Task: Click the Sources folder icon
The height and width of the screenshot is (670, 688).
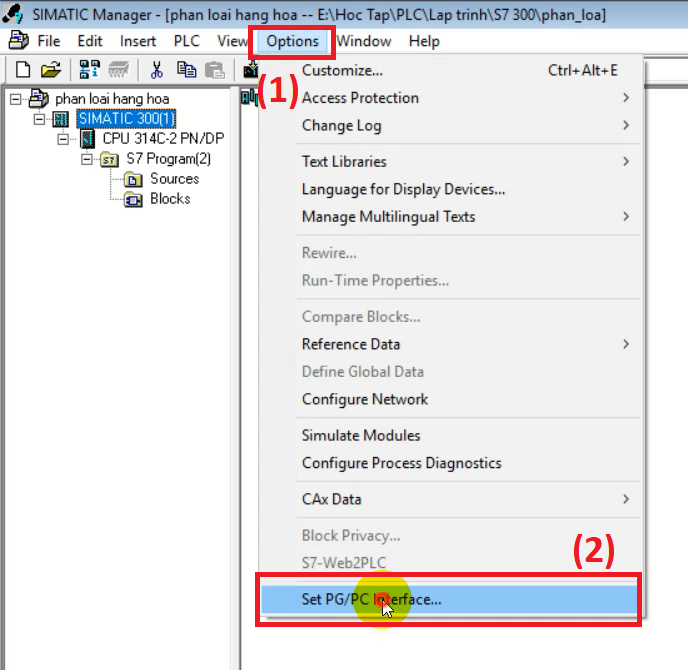Action: (133, 179)
